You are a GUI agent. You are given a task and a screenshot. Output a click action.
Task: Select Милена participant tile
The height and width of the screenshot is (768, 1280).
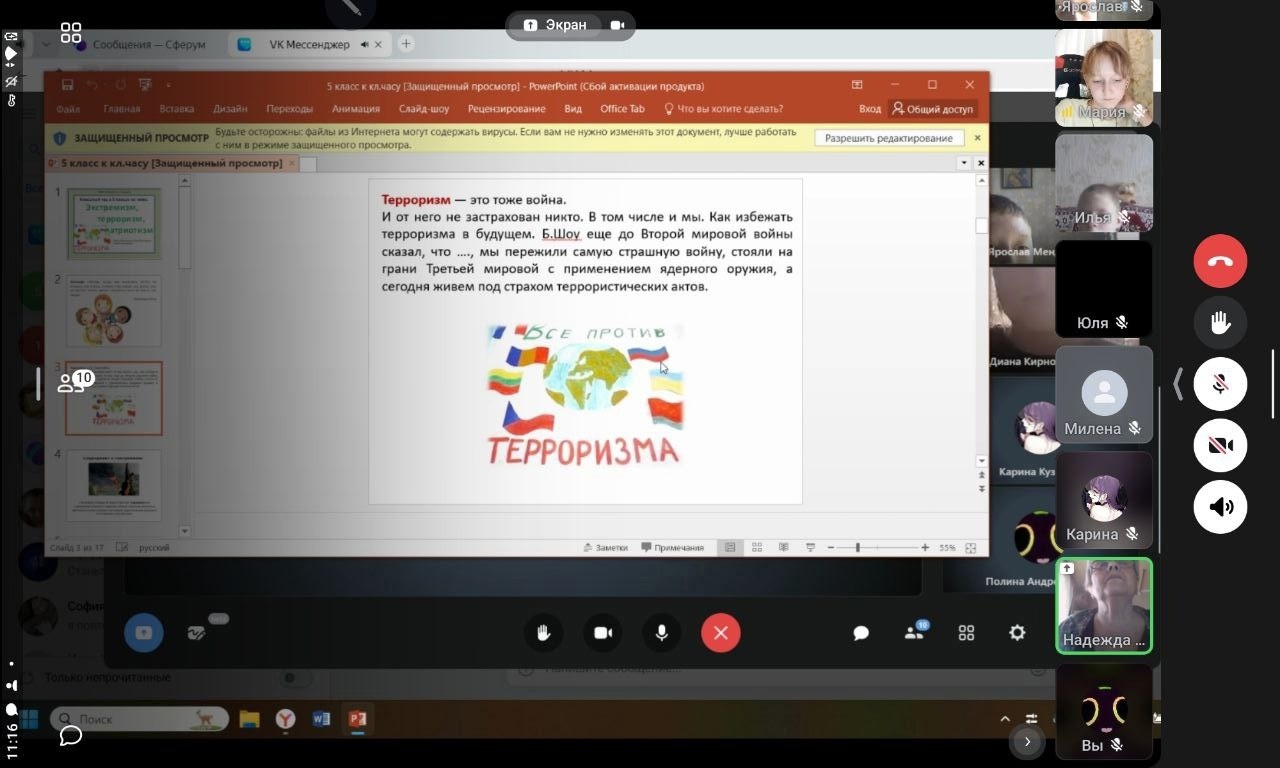1104,394
